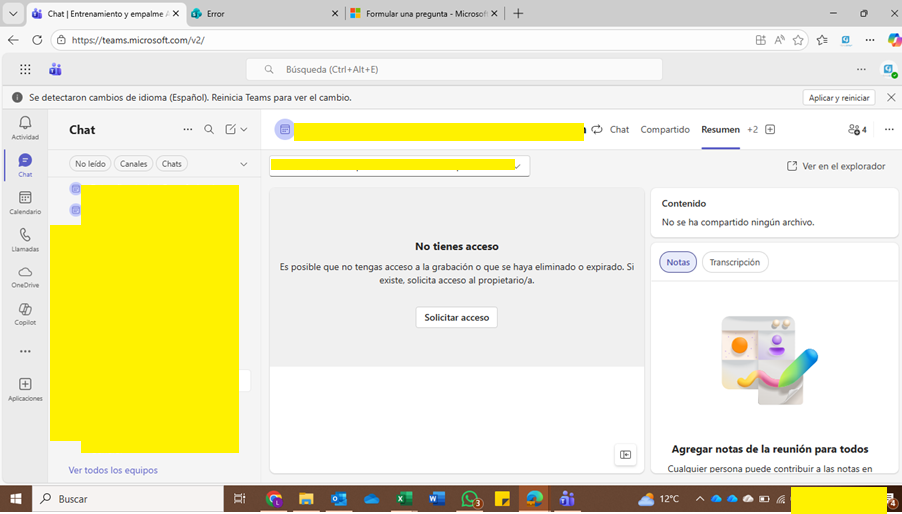902x514 pixels.
Task: Open Copilot in Teams sidebar
Action: coord(25,314)
